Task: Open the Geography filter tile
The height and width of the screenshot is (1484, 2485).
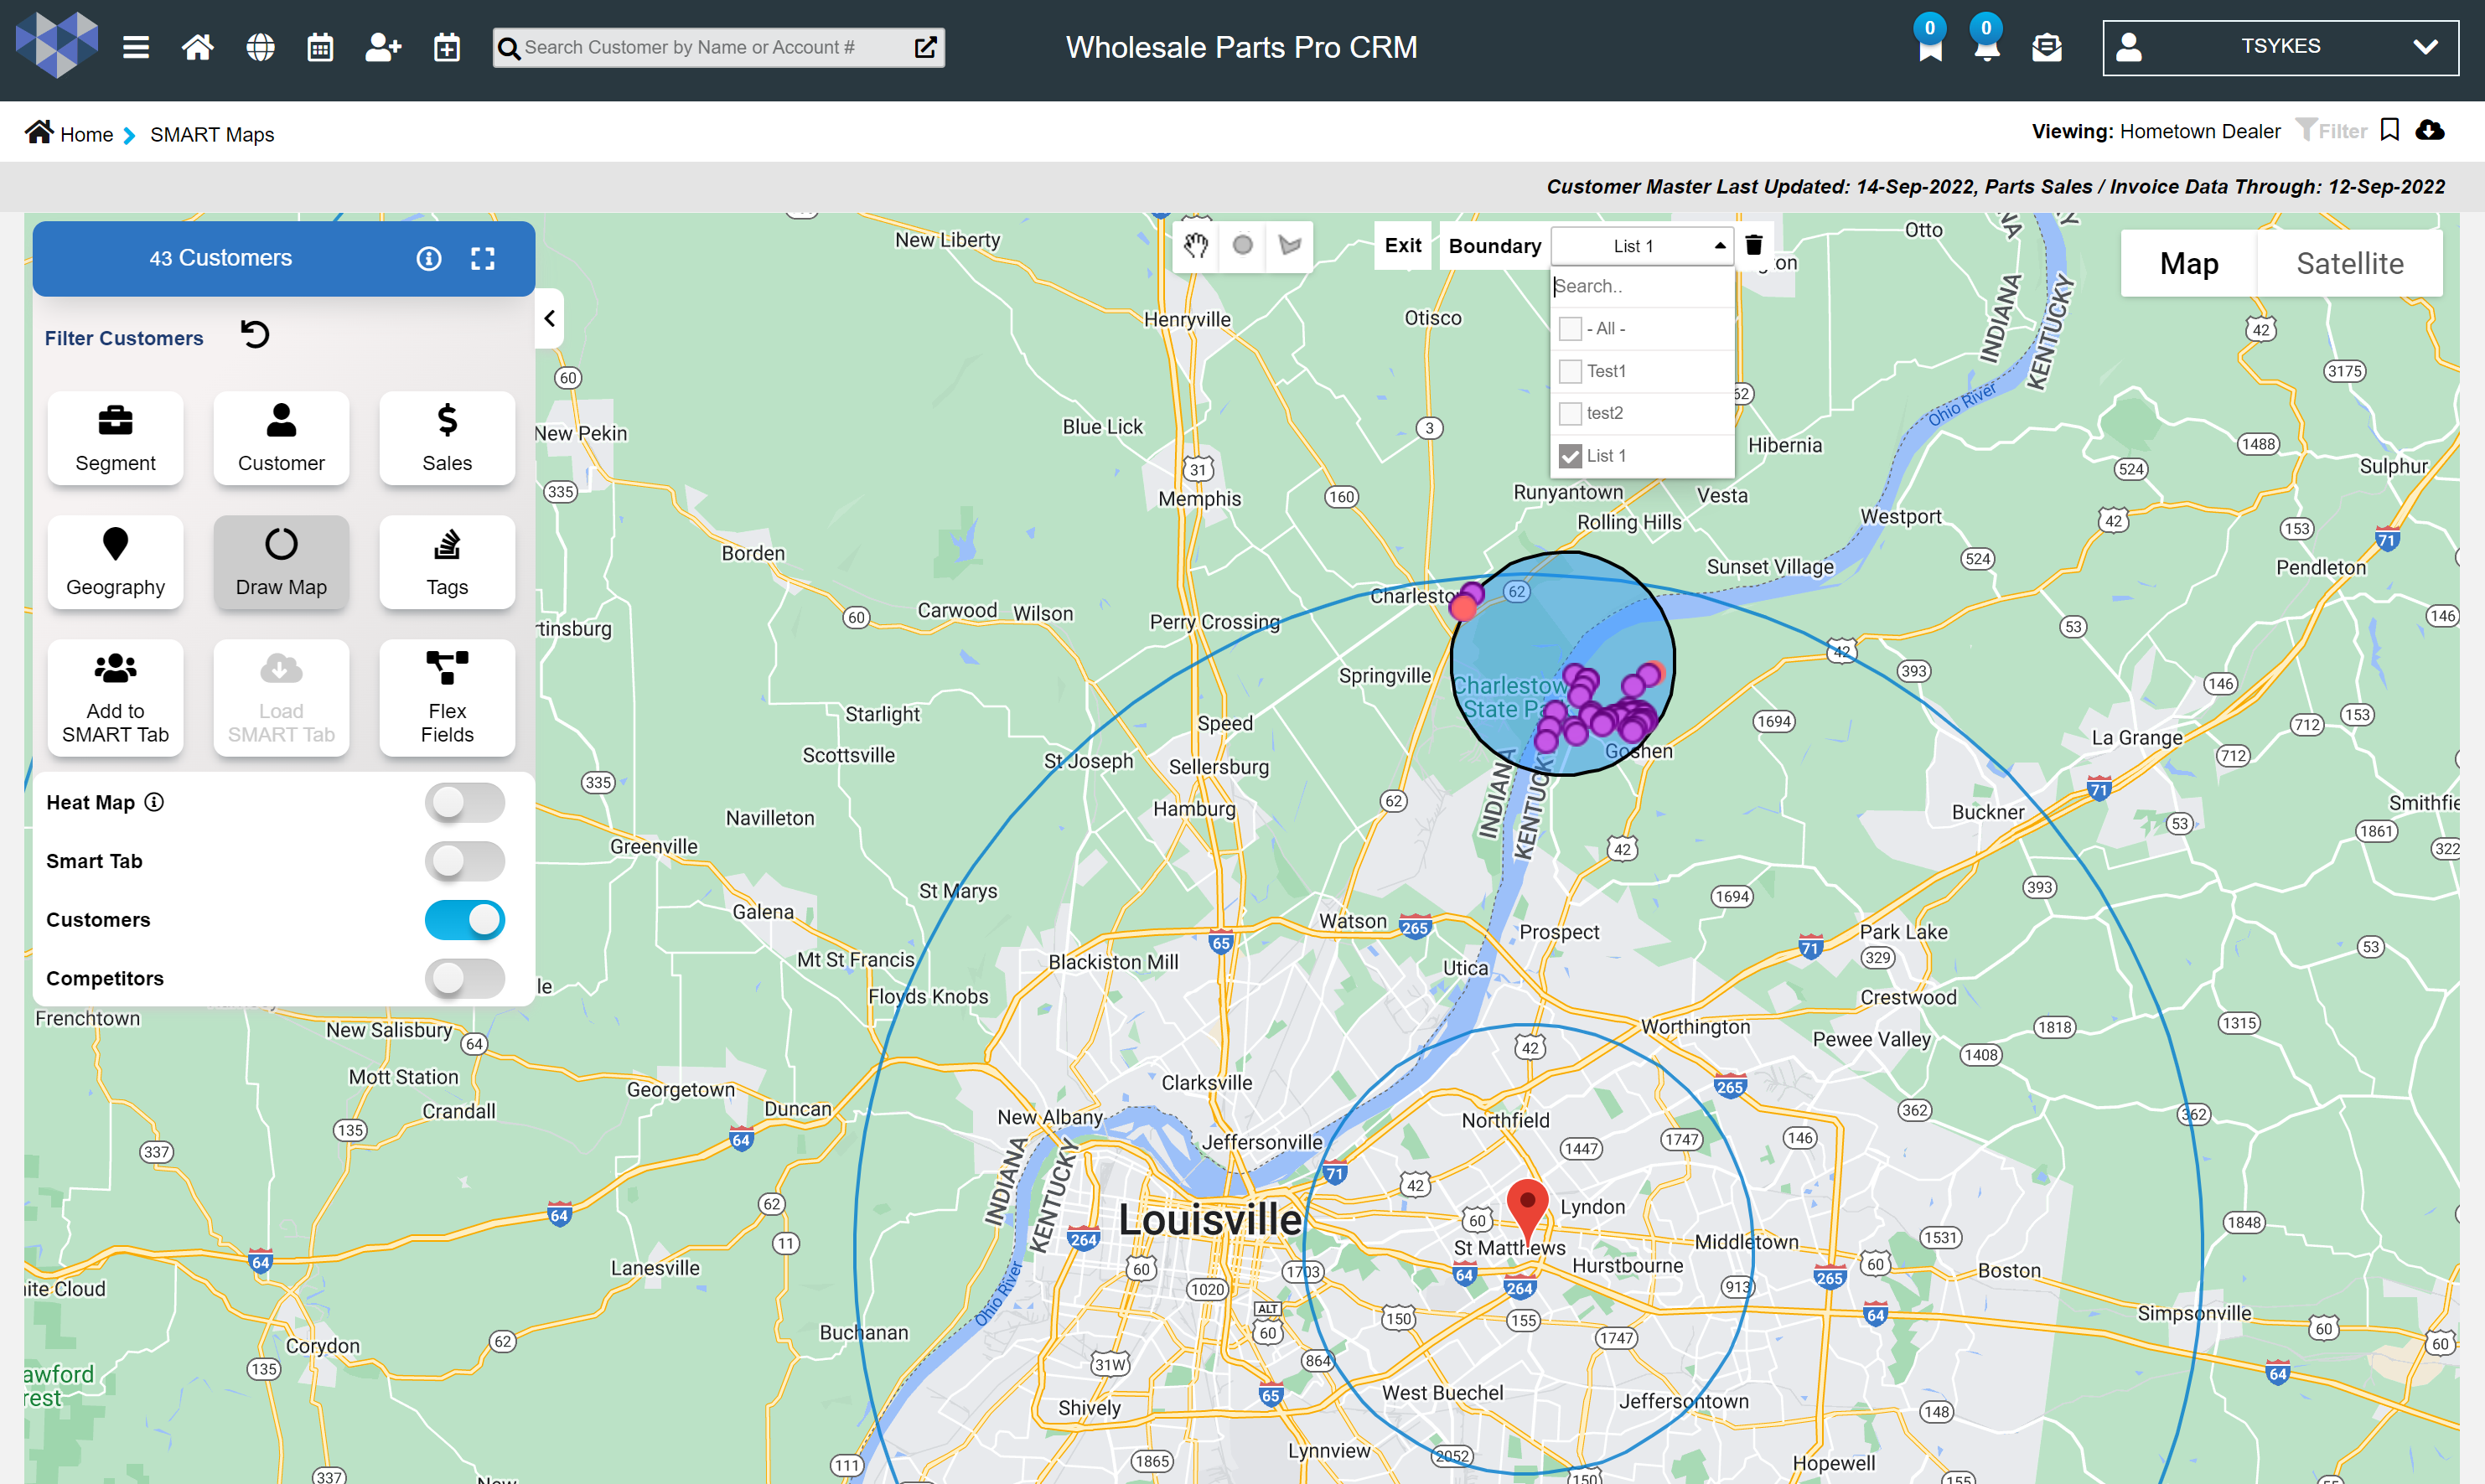Action: pos(115,562)
